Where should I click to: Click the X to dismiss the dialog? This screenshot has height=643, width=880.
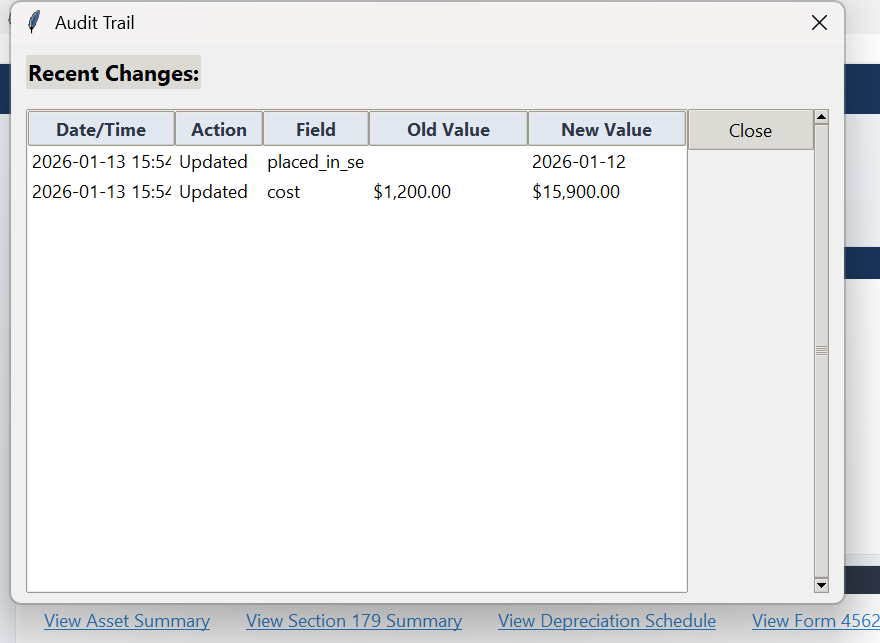point(819,22)
